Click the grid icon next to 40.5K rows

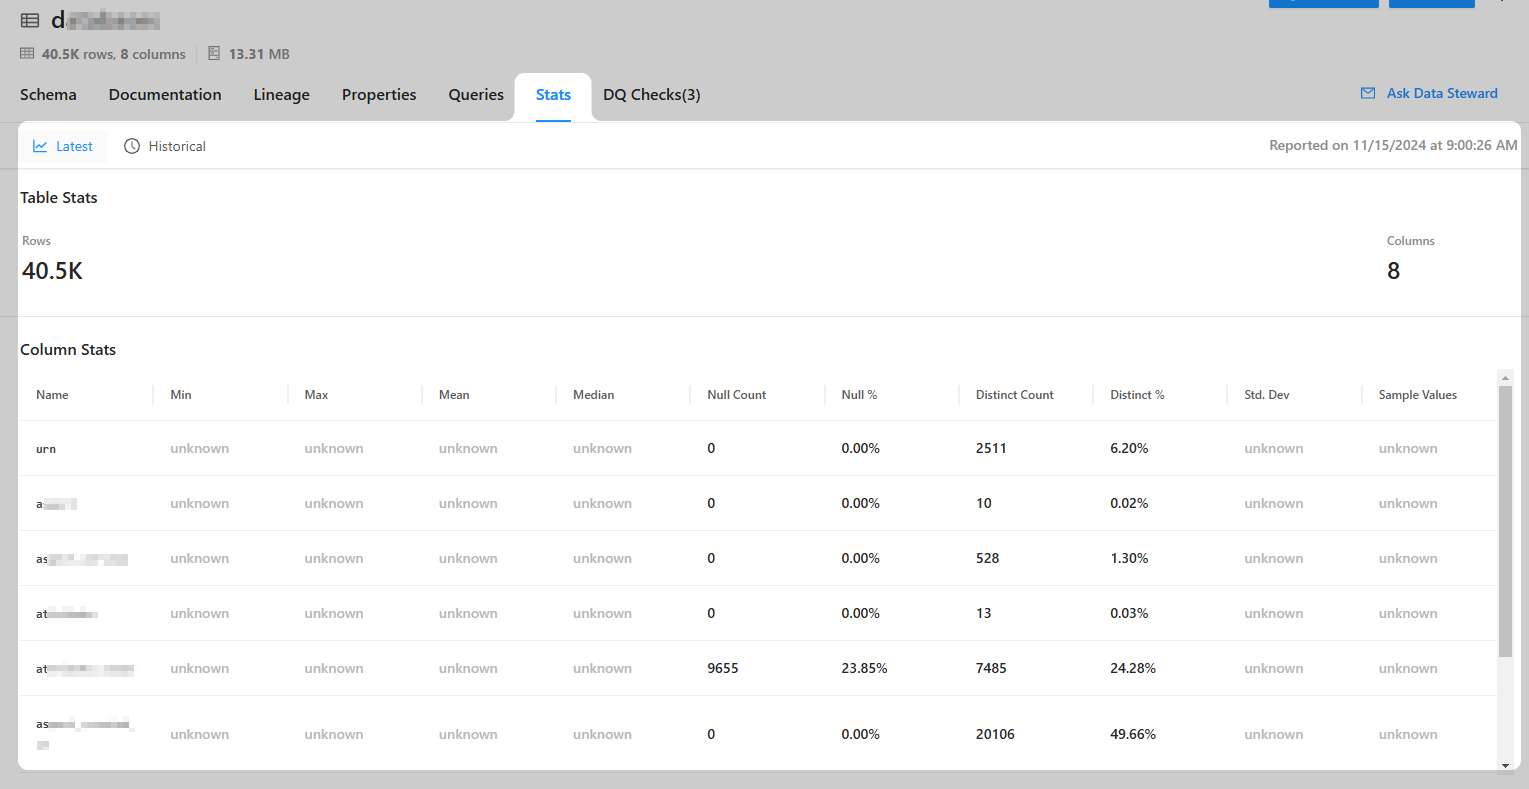(x=27, y=54)
